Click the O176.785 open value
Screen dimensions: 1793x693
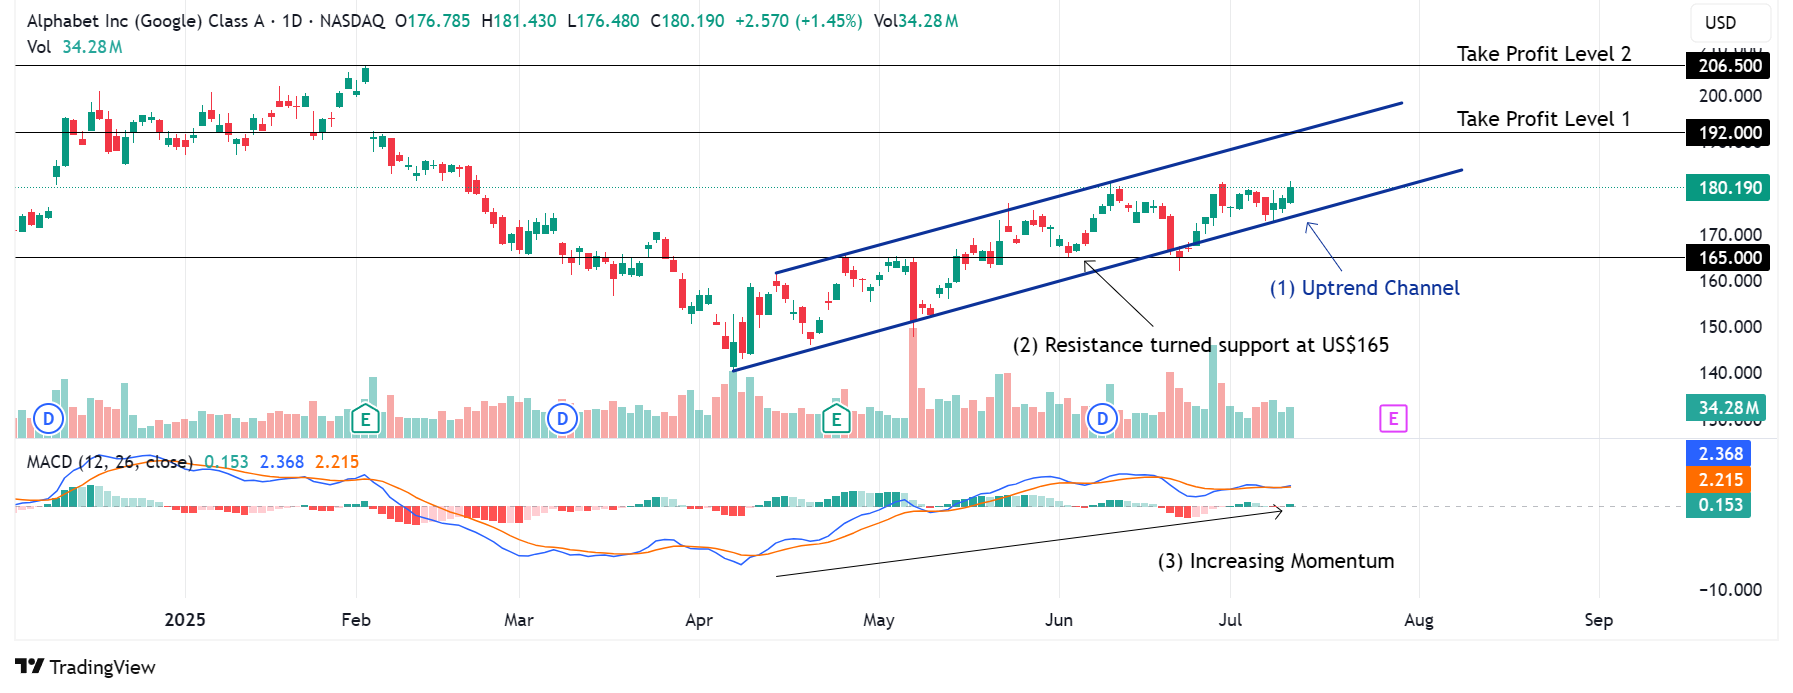click(432, 21)
